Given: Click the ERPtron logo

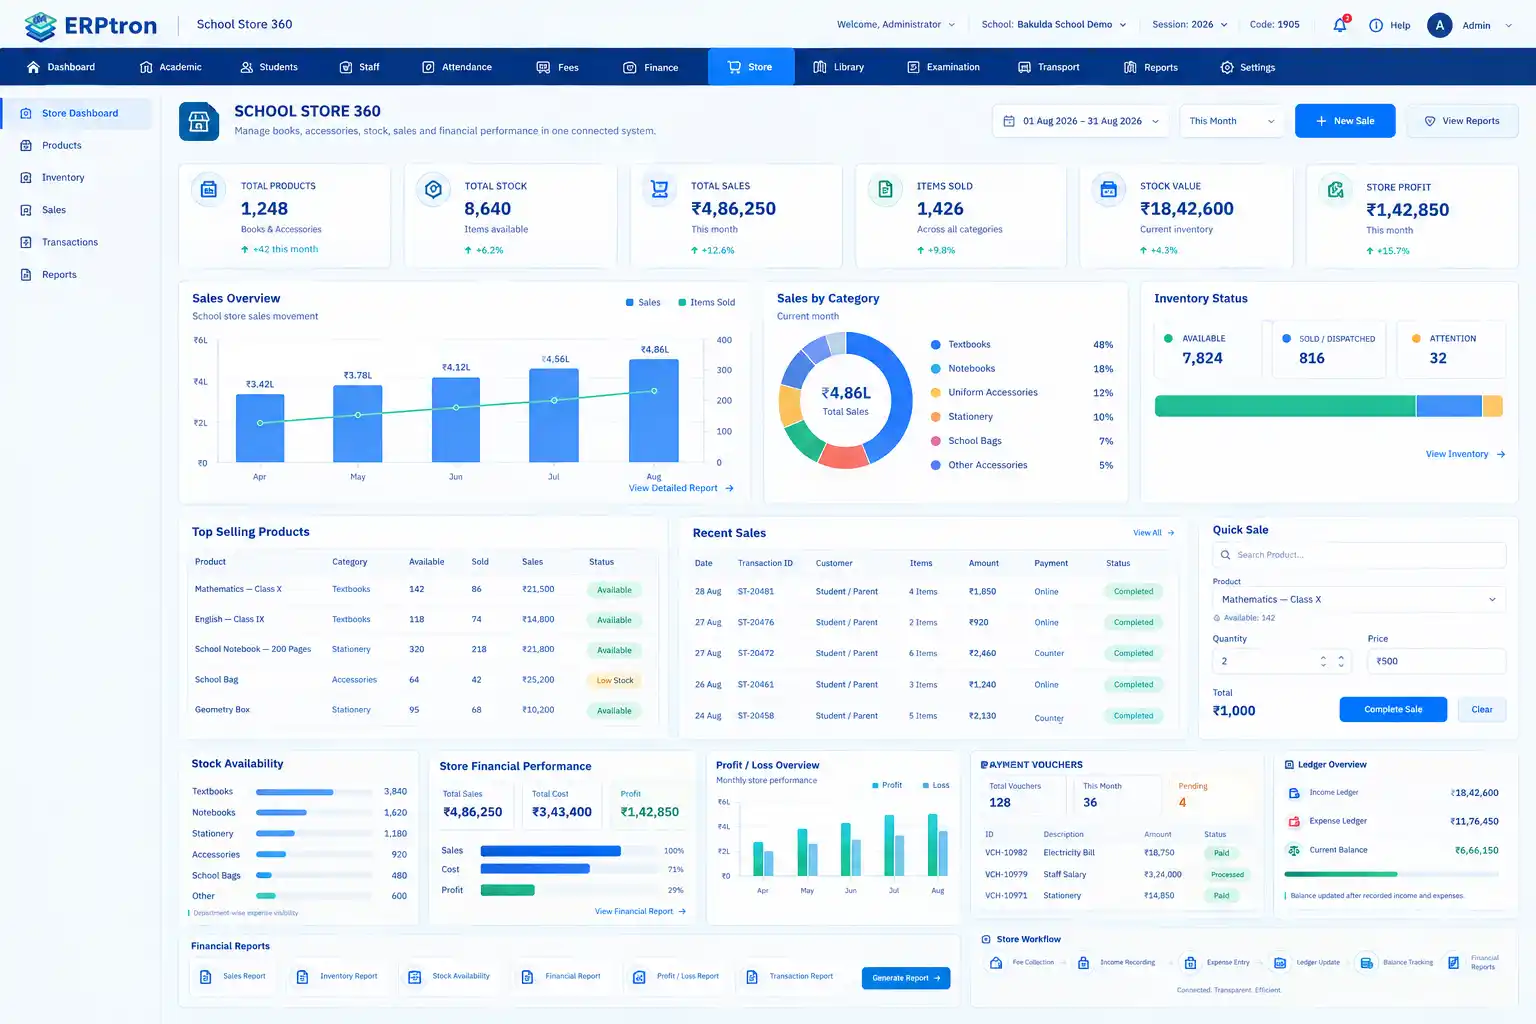Looking at the screenshot, I should (91, 25).
